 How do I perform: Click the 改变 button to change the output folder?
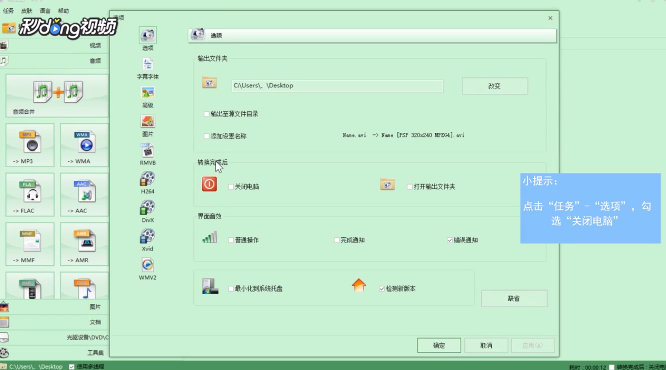tap(495, 86)
